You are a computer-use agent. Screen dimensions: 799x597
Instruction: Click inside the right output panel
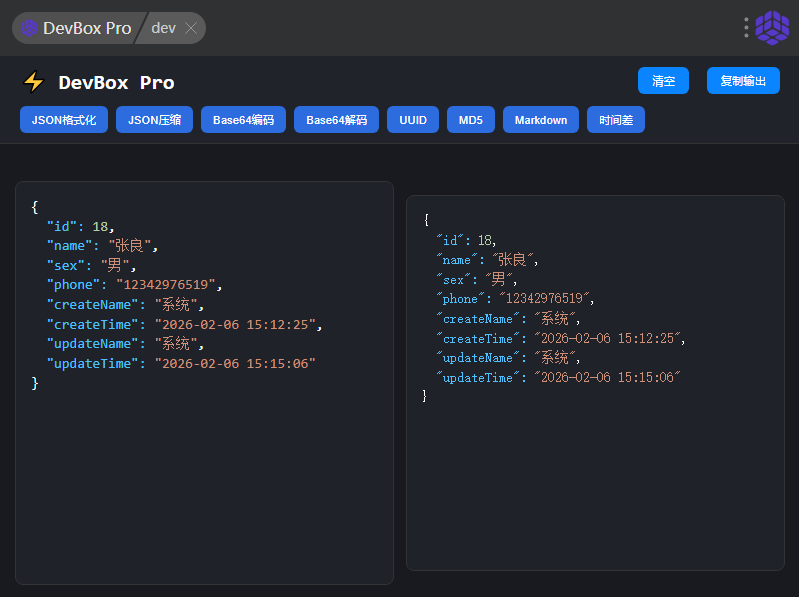tap(595, 480)
